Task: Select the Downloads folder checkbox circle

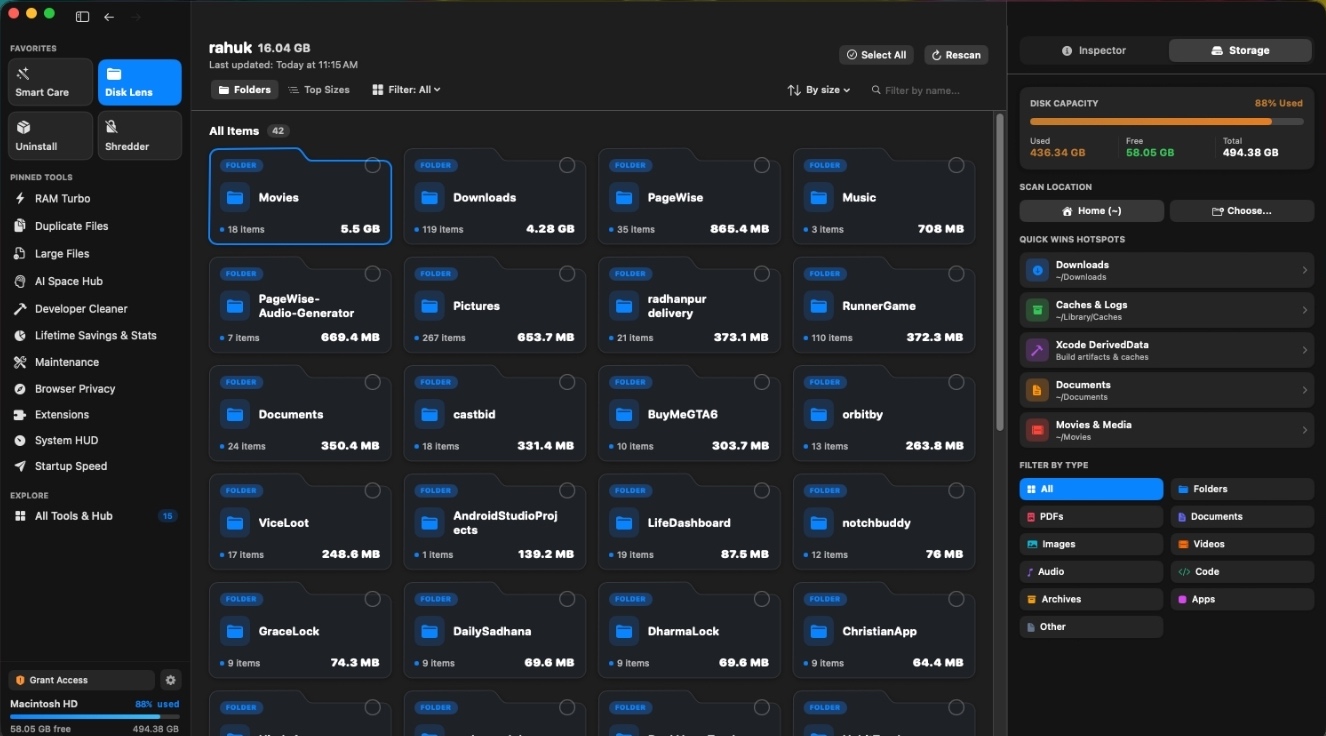Action: [567, 166]
